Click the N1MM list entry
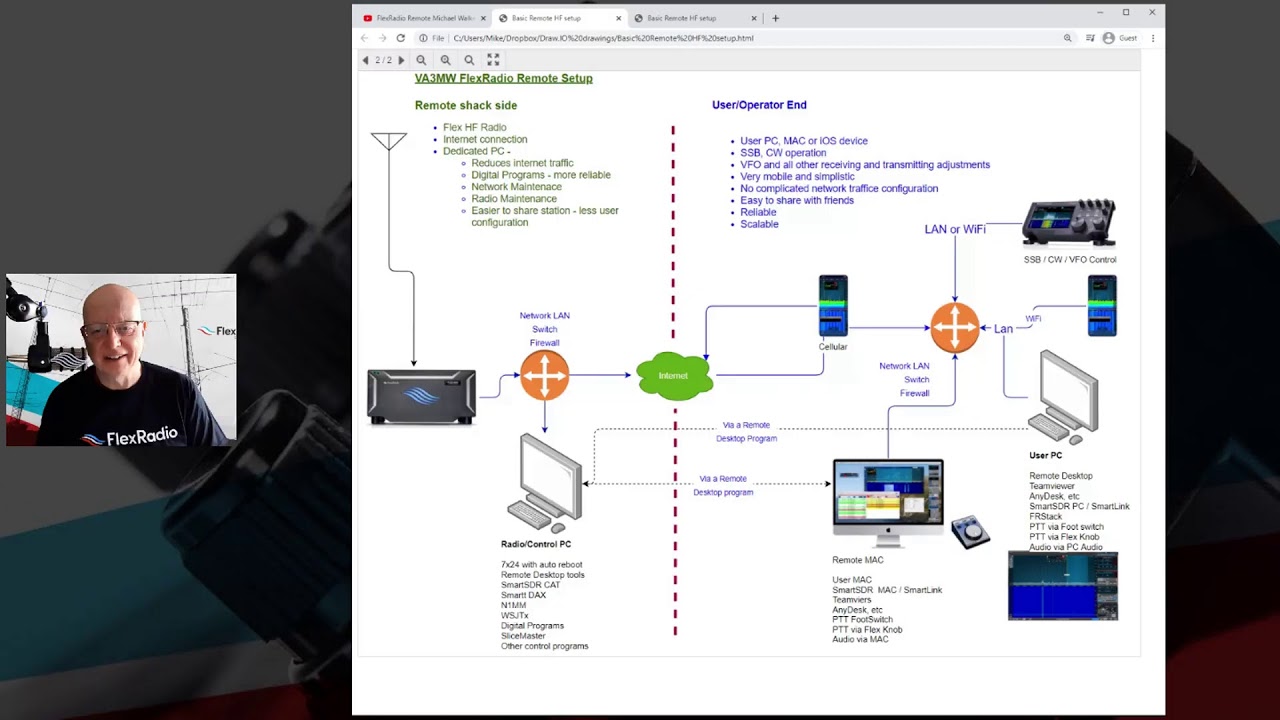Screen dimensions: 1280x720 coord(513,605)
